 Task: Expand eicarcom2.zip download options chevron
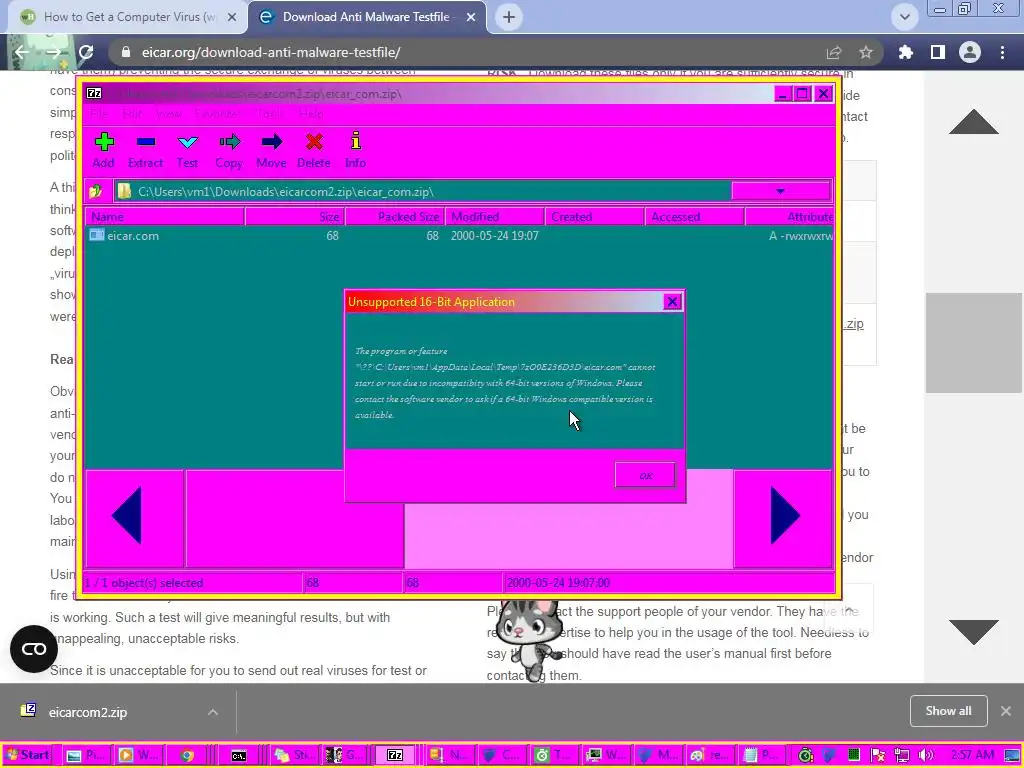coord(213,712)
